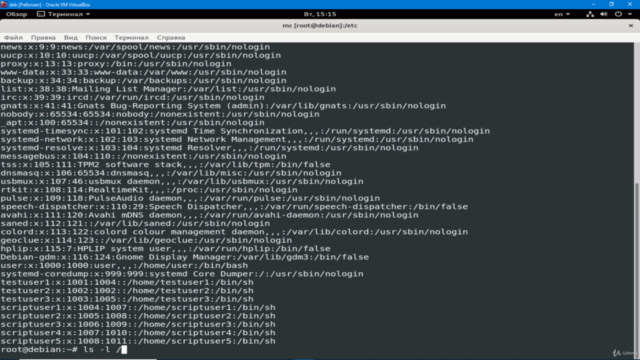Viewport: 640px width, 360px height.
Task: Click the hplip HPLIP system user line
Action: pos(165,249)
